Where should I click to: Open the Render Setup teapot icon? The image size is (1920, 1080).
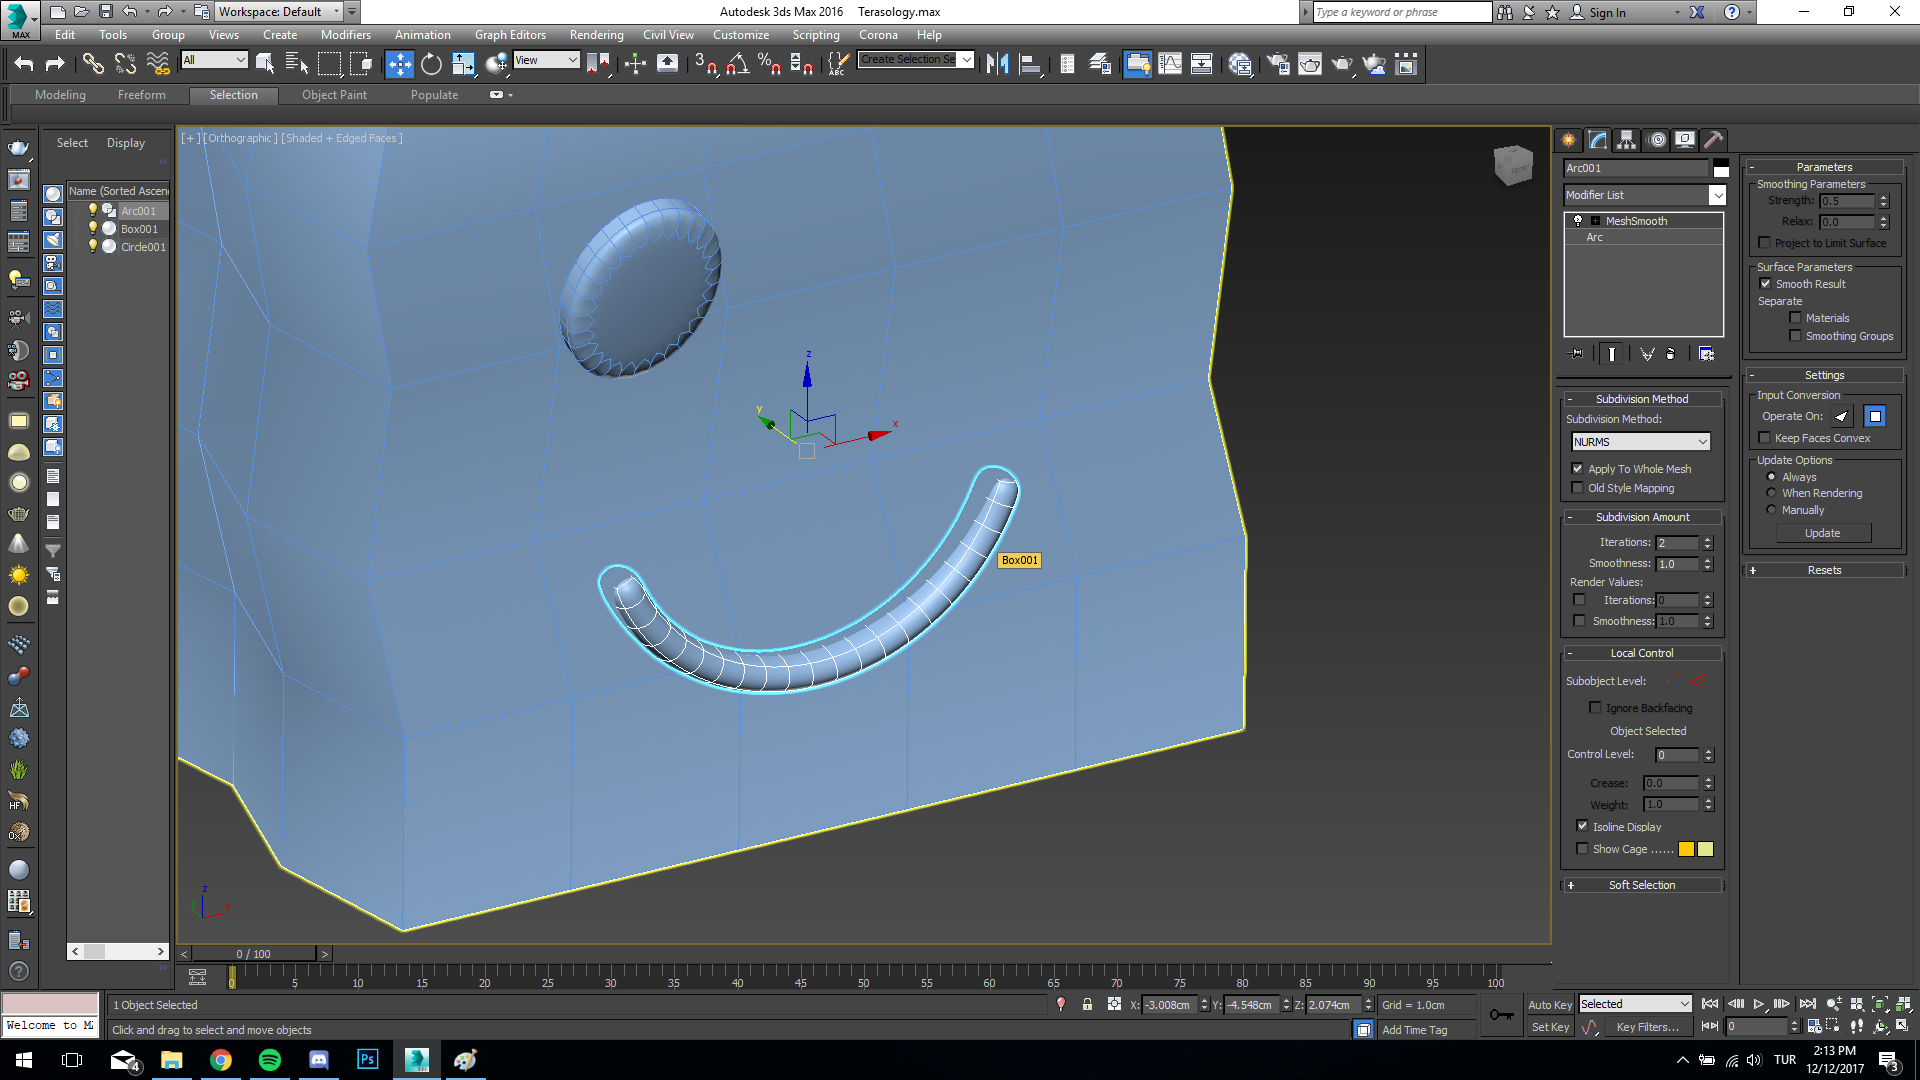pos(1277,65)
